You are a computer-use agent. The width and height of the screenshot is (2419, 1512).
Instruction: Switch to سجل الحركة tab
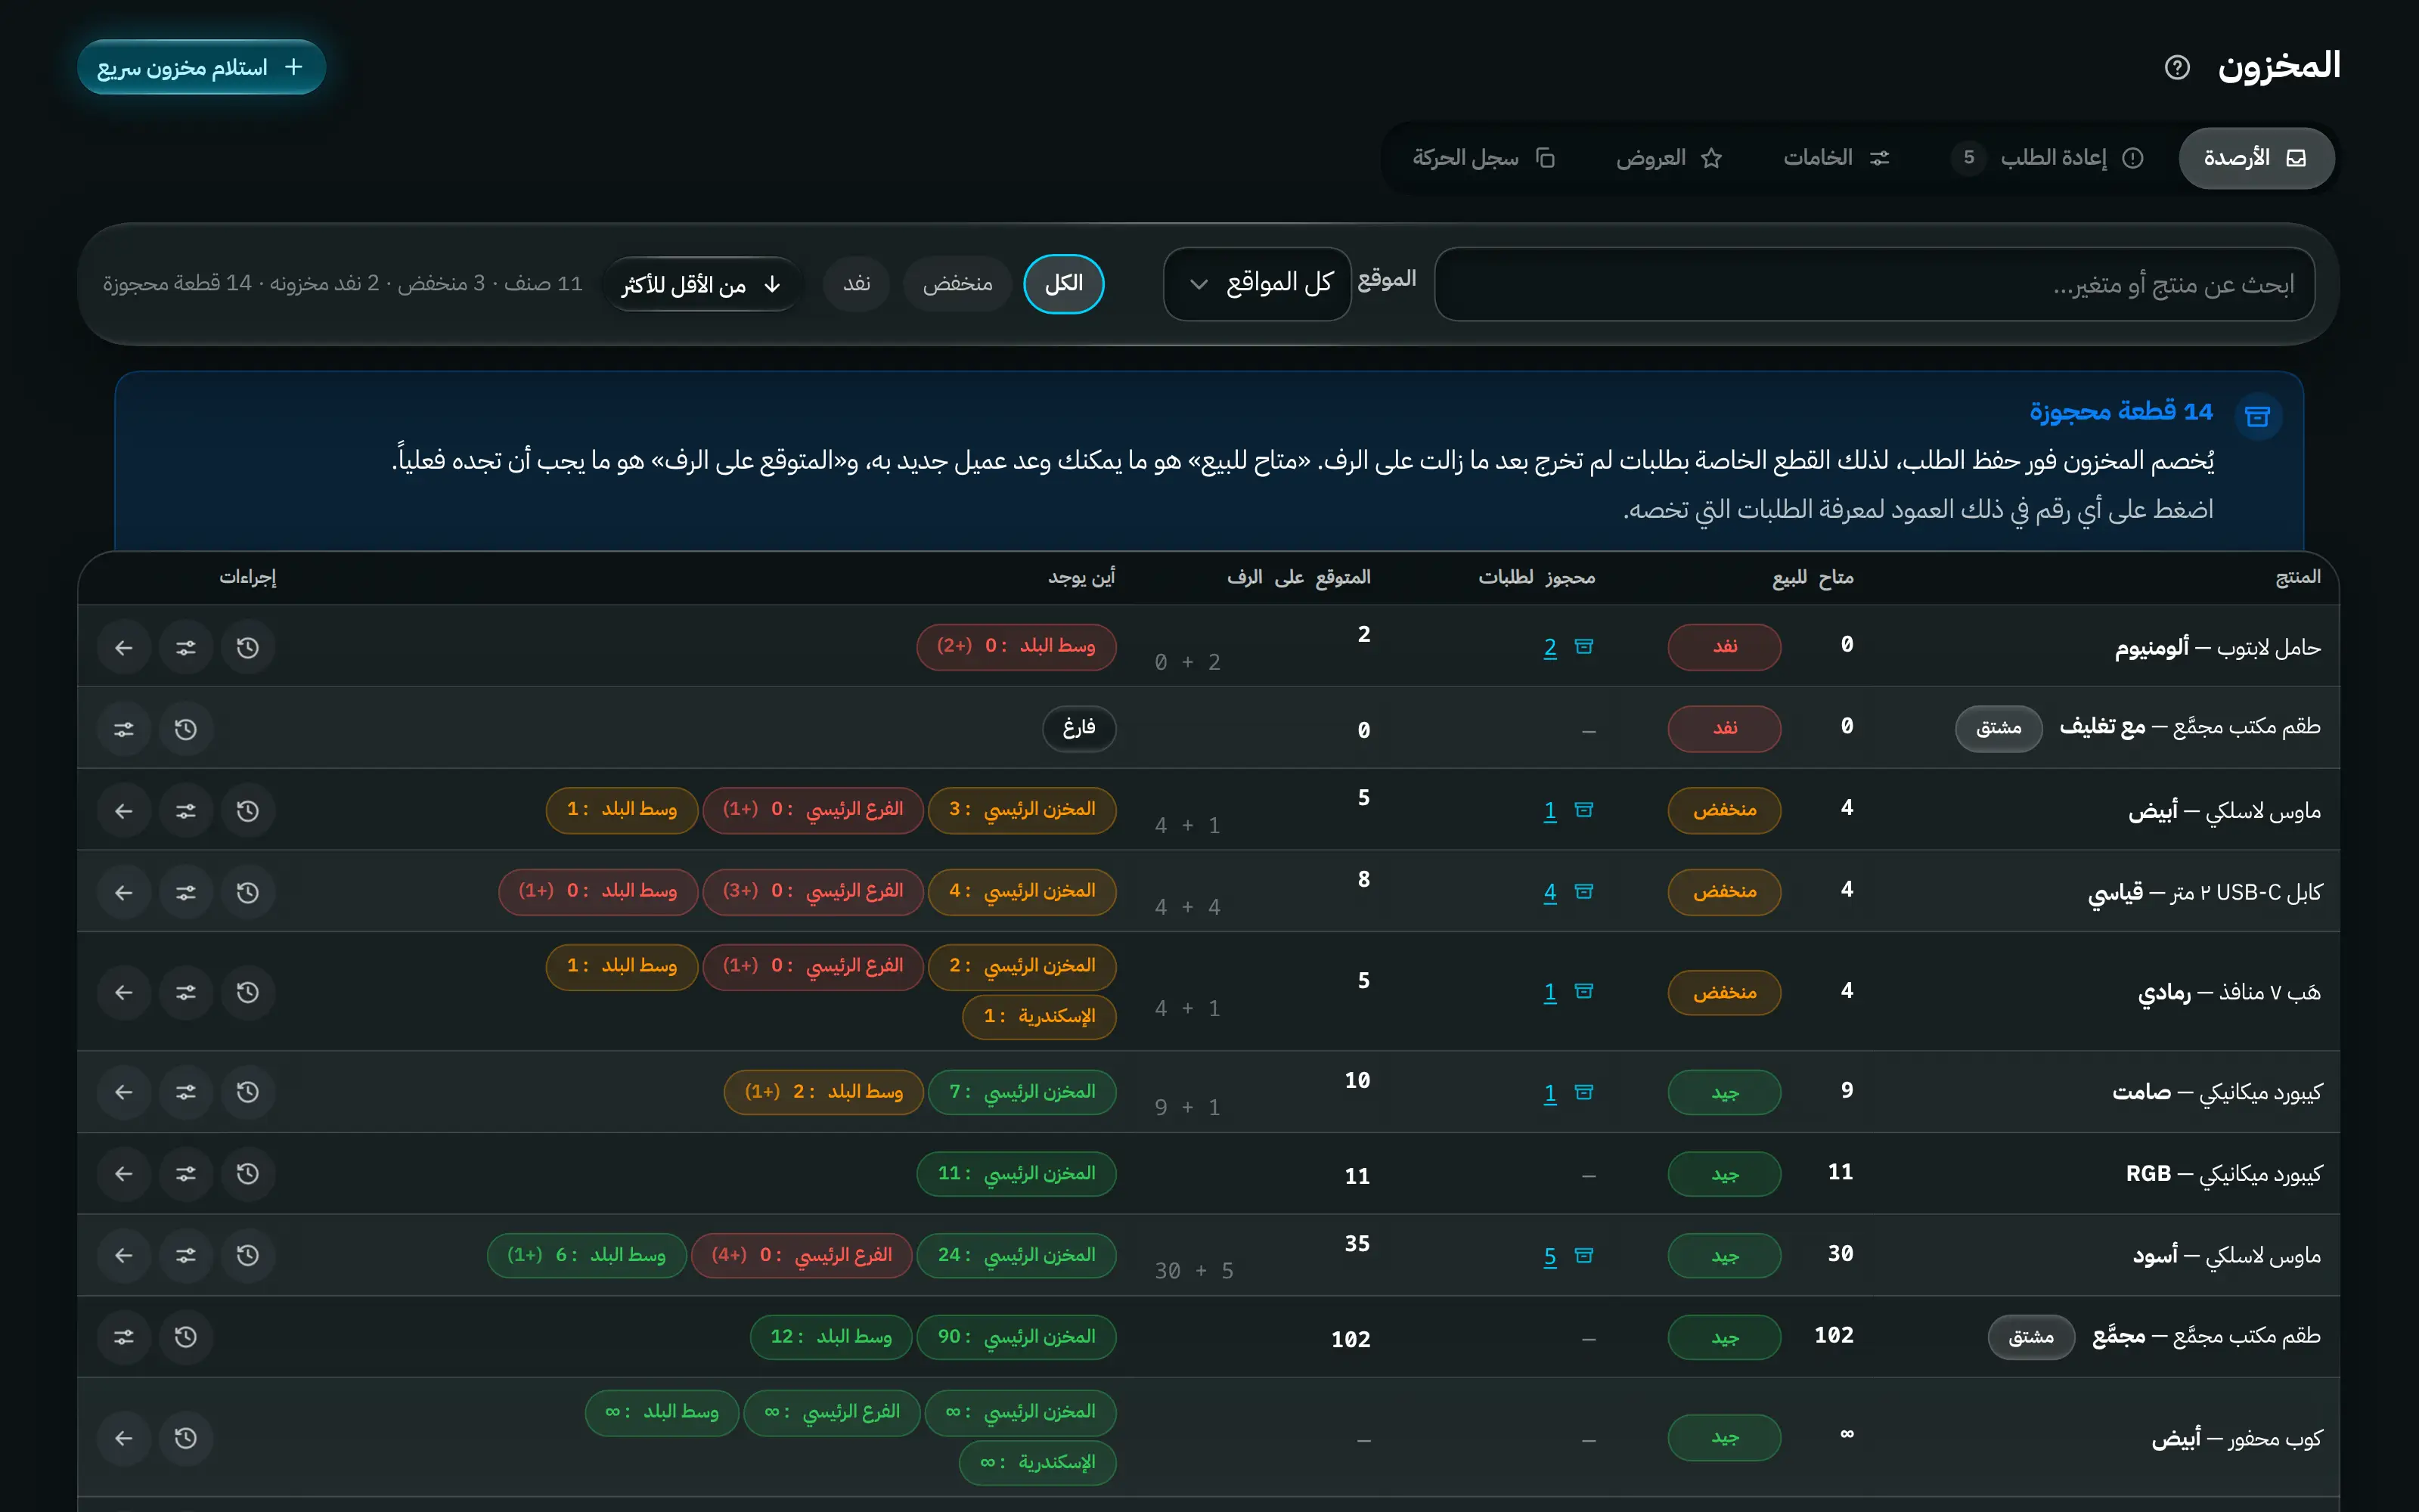(x=1484, y=158)
